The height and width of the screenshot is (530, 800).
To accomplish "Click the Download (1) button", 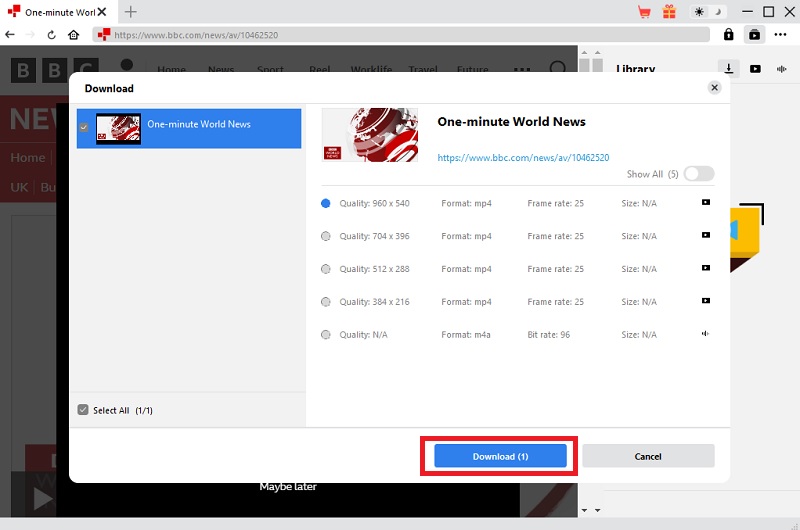I will (500, 456).
